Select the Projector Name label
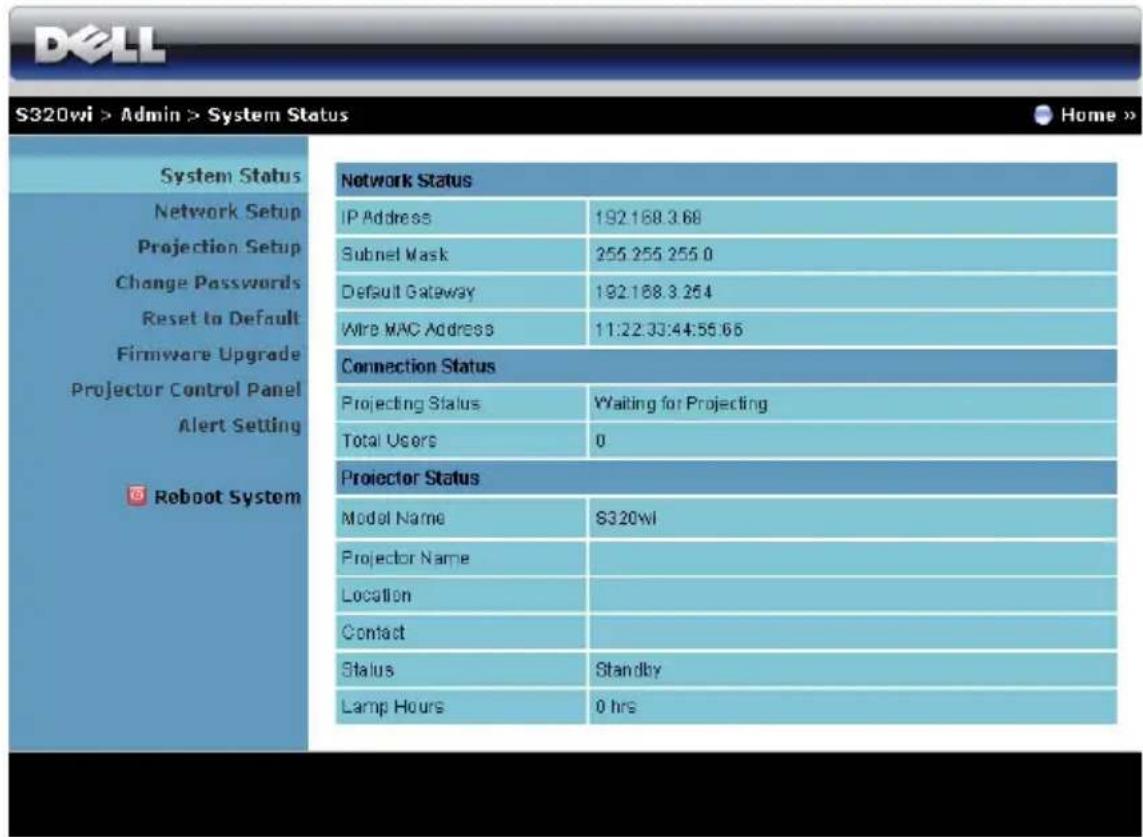Viewport: 1143px width, 837px height. (x=405, y=558)
